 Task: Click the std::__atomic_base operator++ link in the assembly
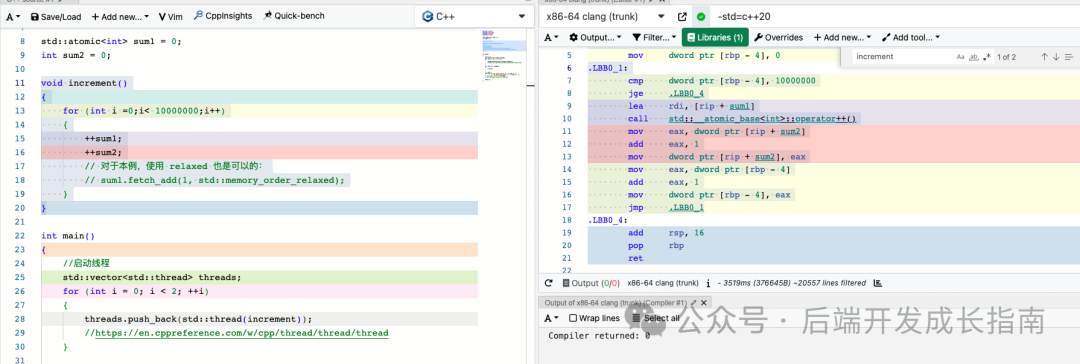[762, 119]
